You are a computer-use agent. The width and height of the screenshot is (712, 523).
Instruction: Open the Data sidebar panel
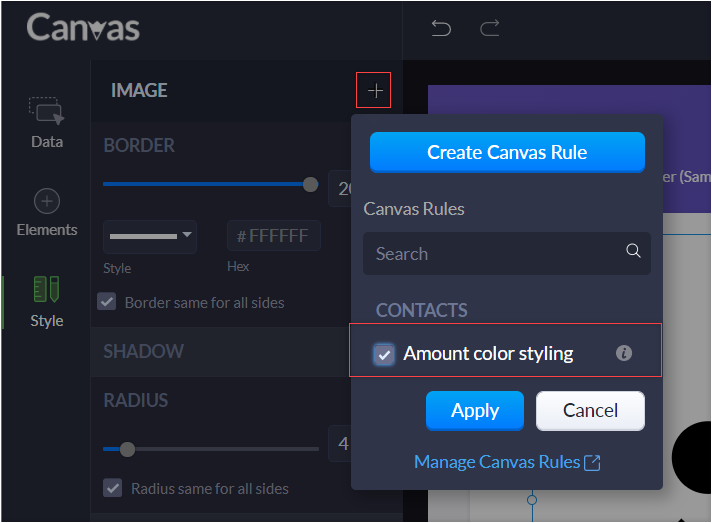[47, 123]
